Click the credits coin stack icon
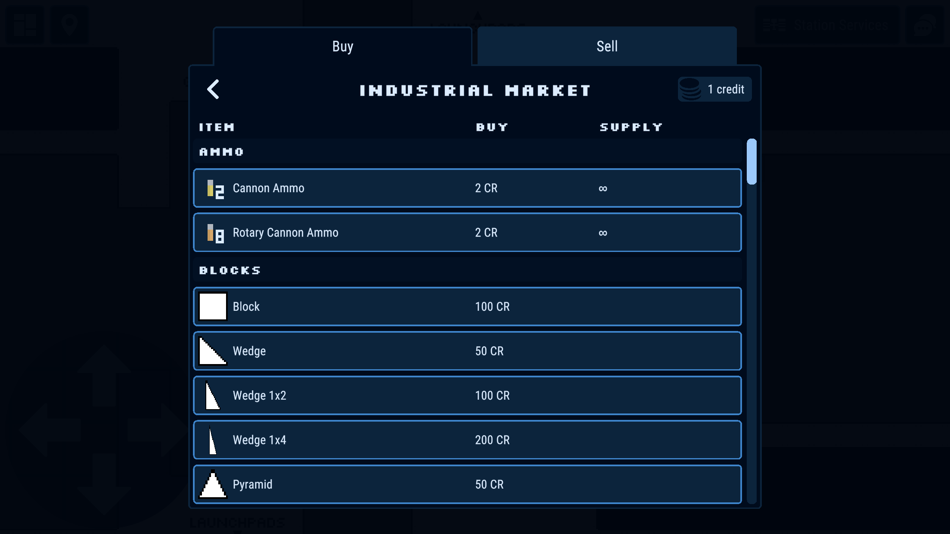 pos(689,89)
